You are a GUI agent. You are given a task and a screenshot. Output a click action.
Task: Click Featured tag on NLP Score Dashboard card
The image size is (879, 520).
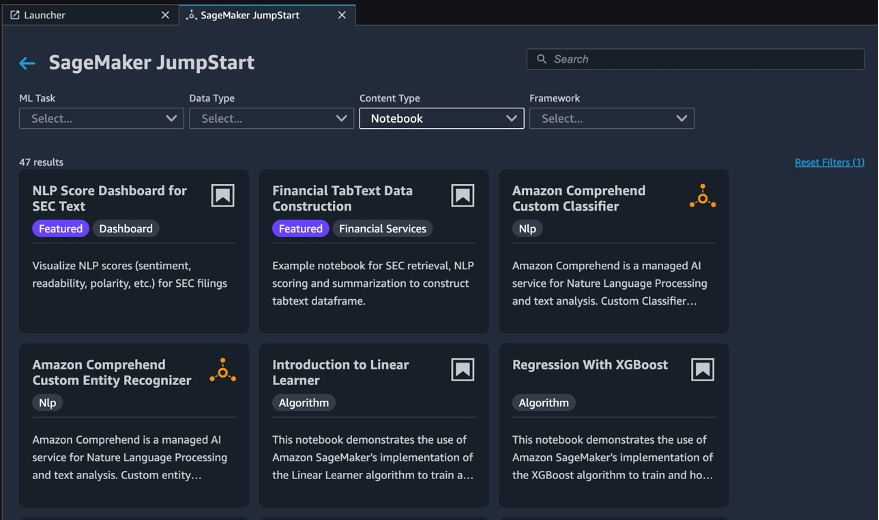[61, 229]
